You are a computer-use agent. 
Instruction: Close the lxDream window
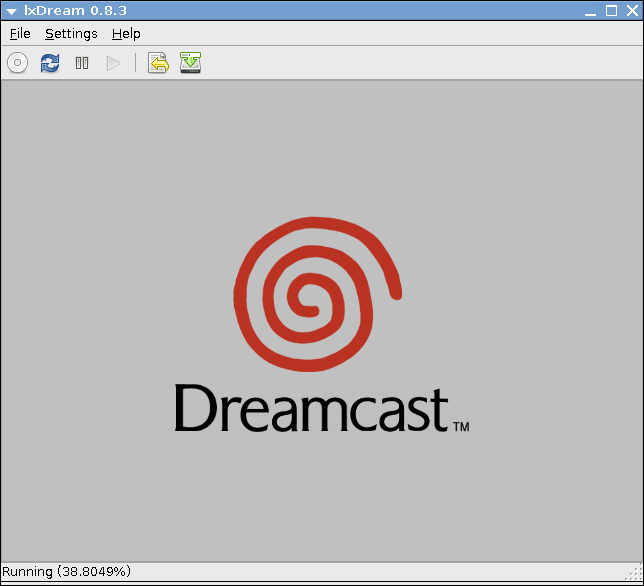click(x=632, y=11)
